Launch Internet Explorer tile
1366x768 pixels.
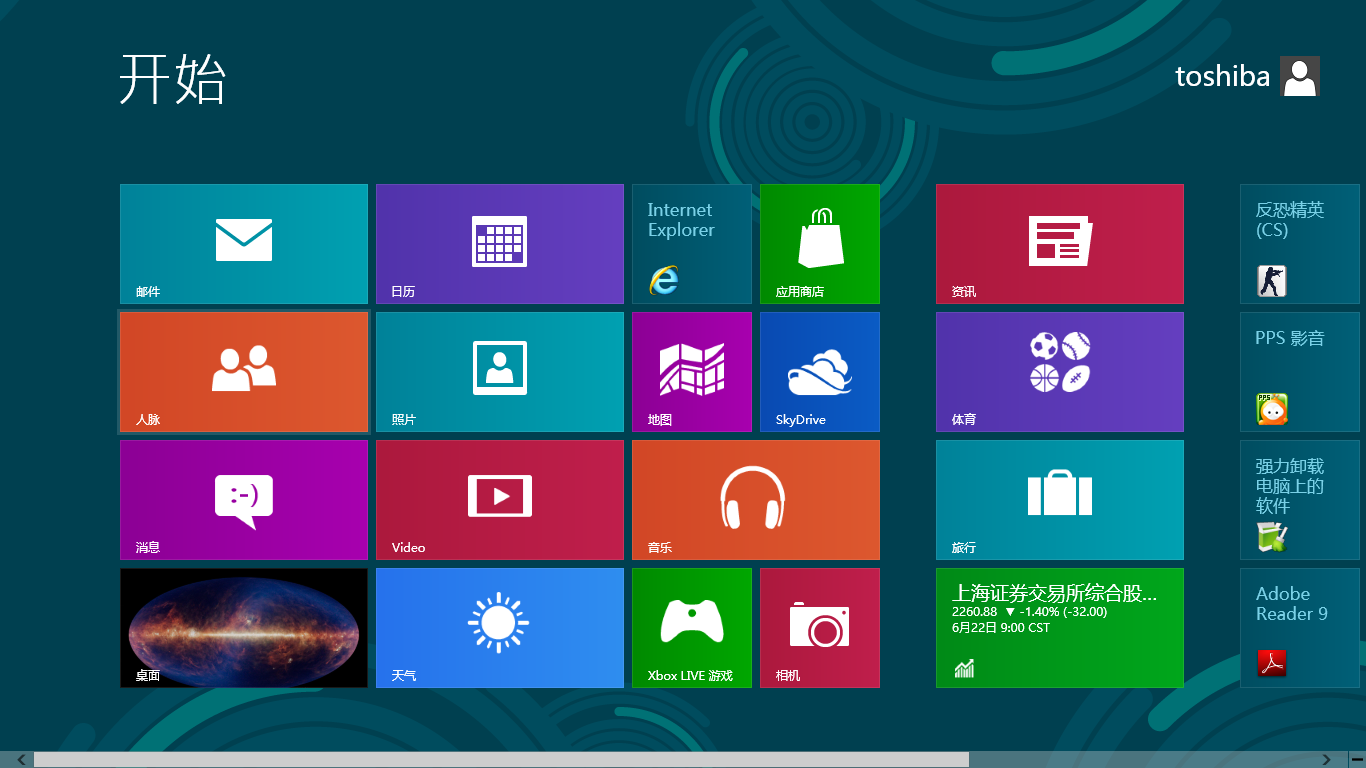692,244
